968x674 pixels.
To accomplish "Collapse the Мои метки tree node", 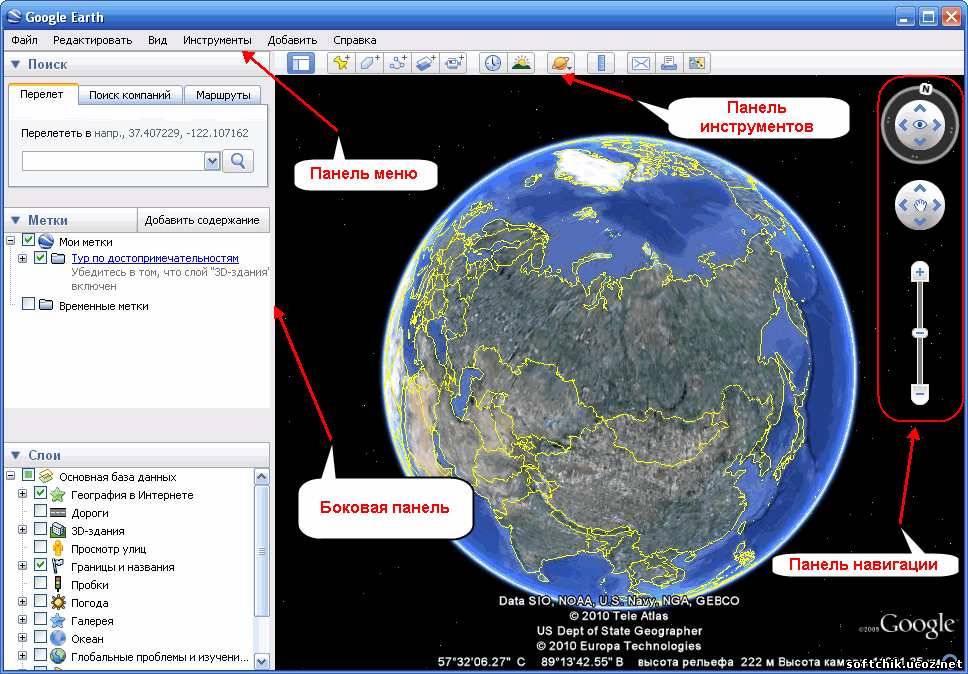I will click(10, 241).
